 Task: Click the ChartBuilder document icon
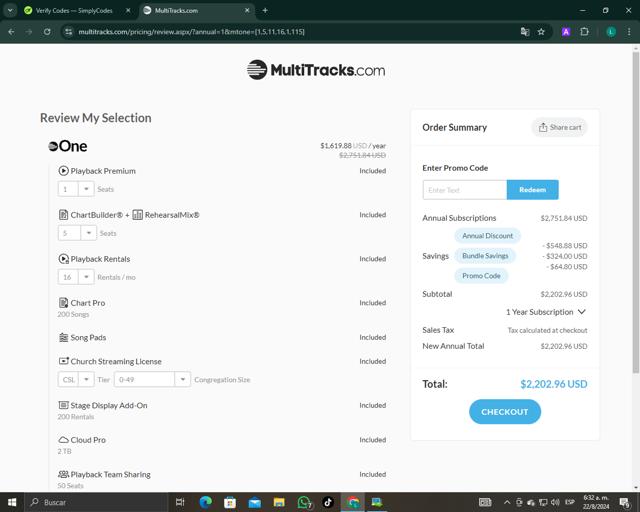point(63,215)
